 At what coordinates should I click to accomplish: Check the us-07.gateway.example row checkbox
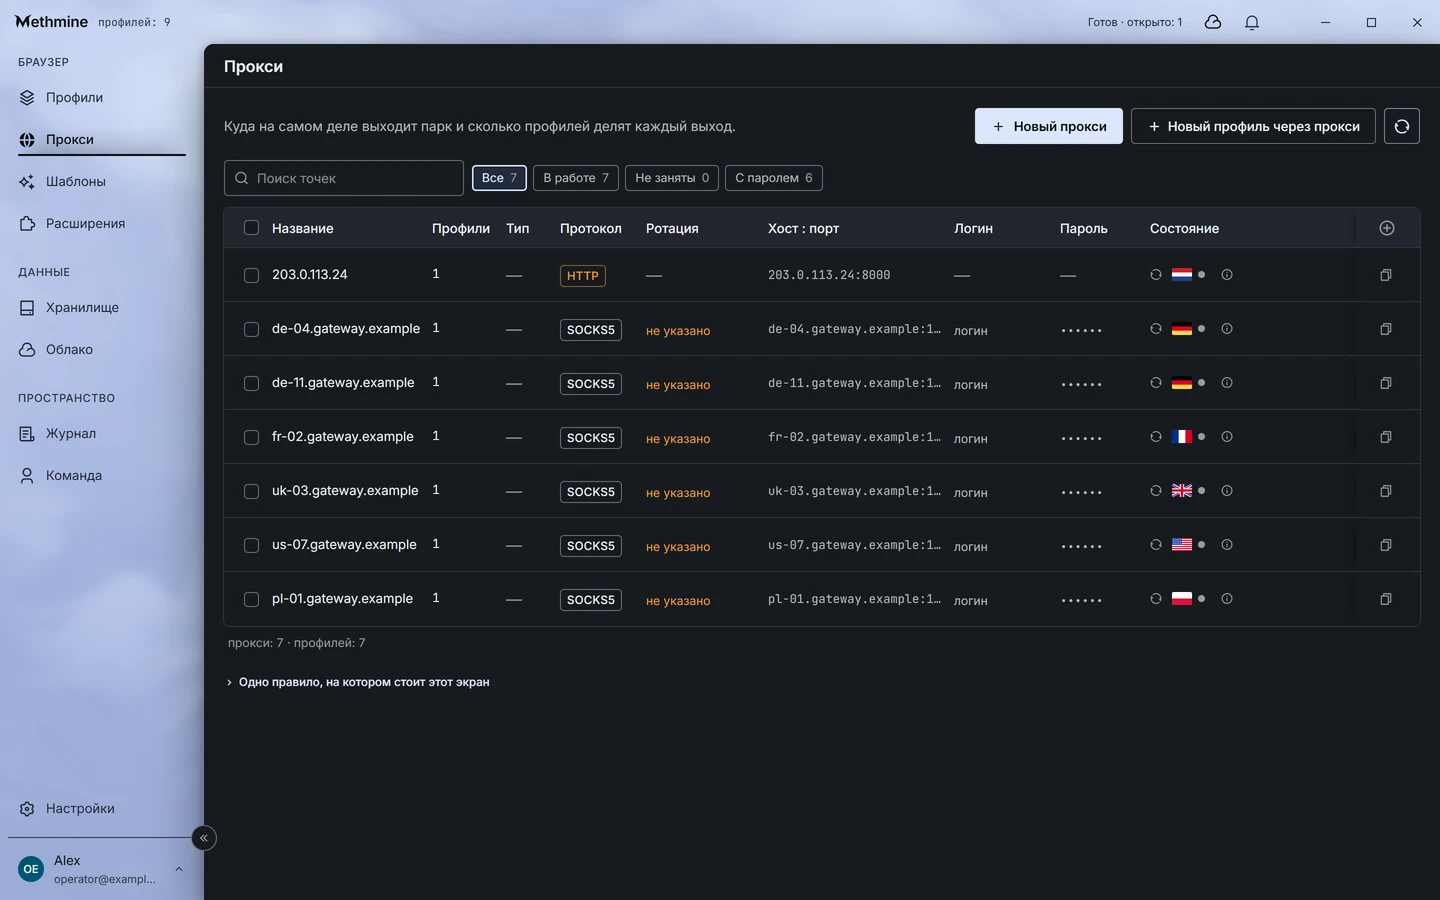coord(251,545)
